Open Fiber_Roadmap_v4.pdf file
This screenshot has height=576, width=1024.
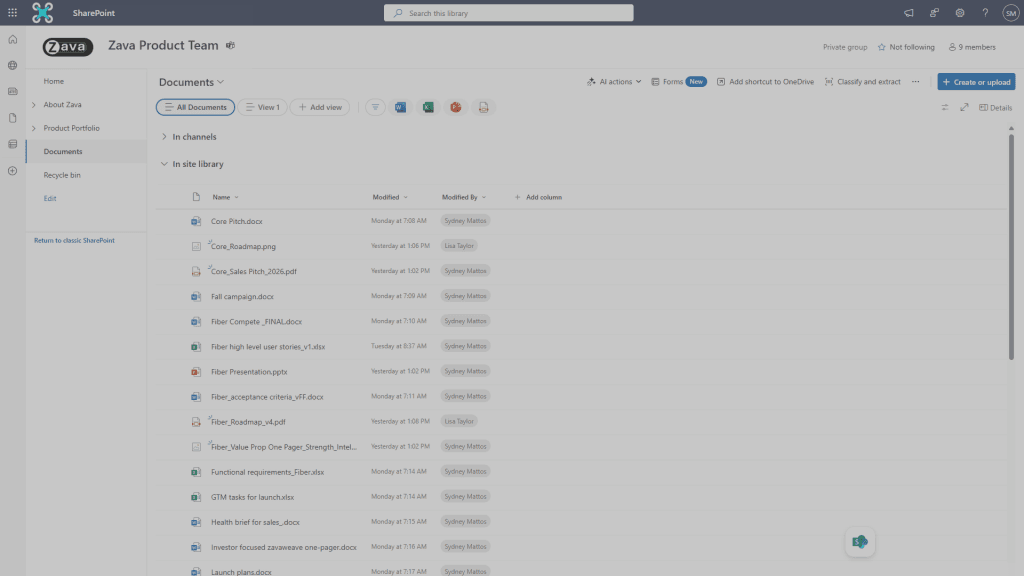pos(248,422)
